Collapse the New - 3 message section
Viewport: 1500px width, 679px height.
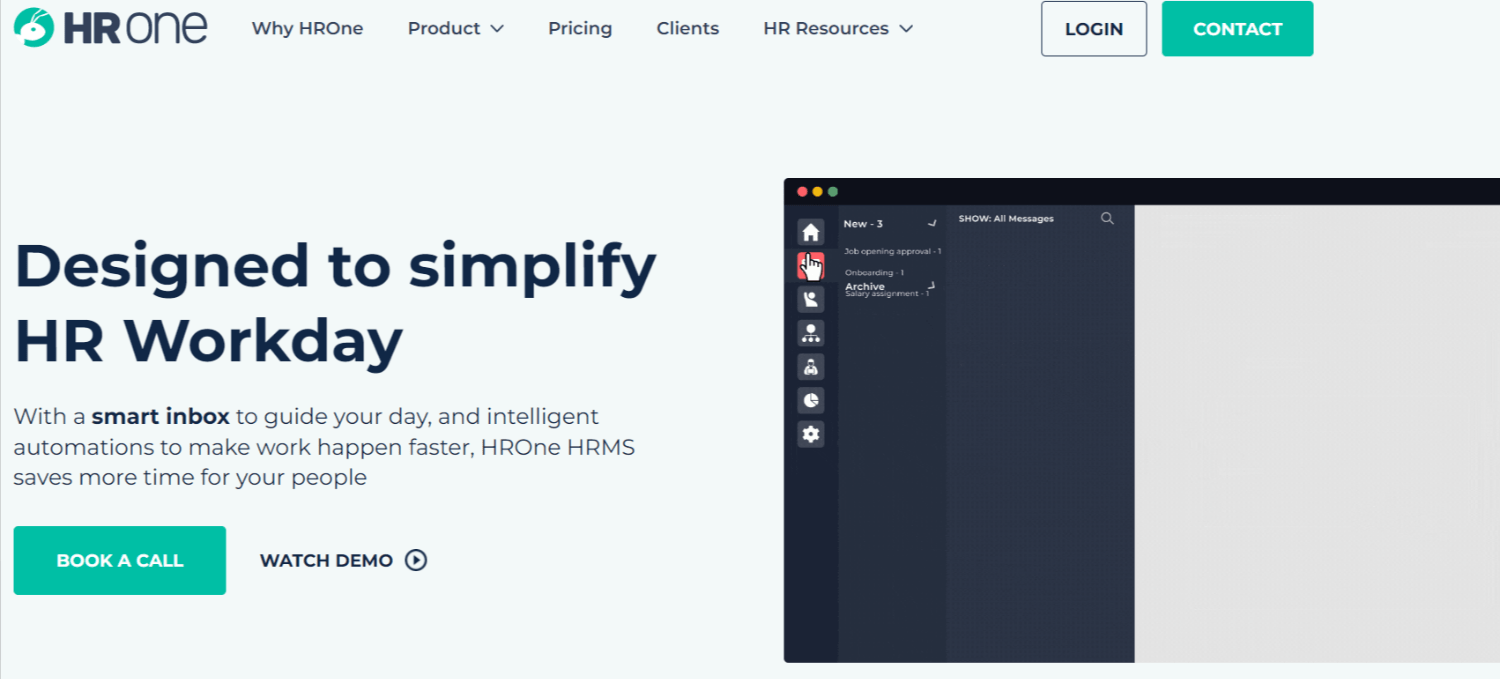[x=932, y=224]
